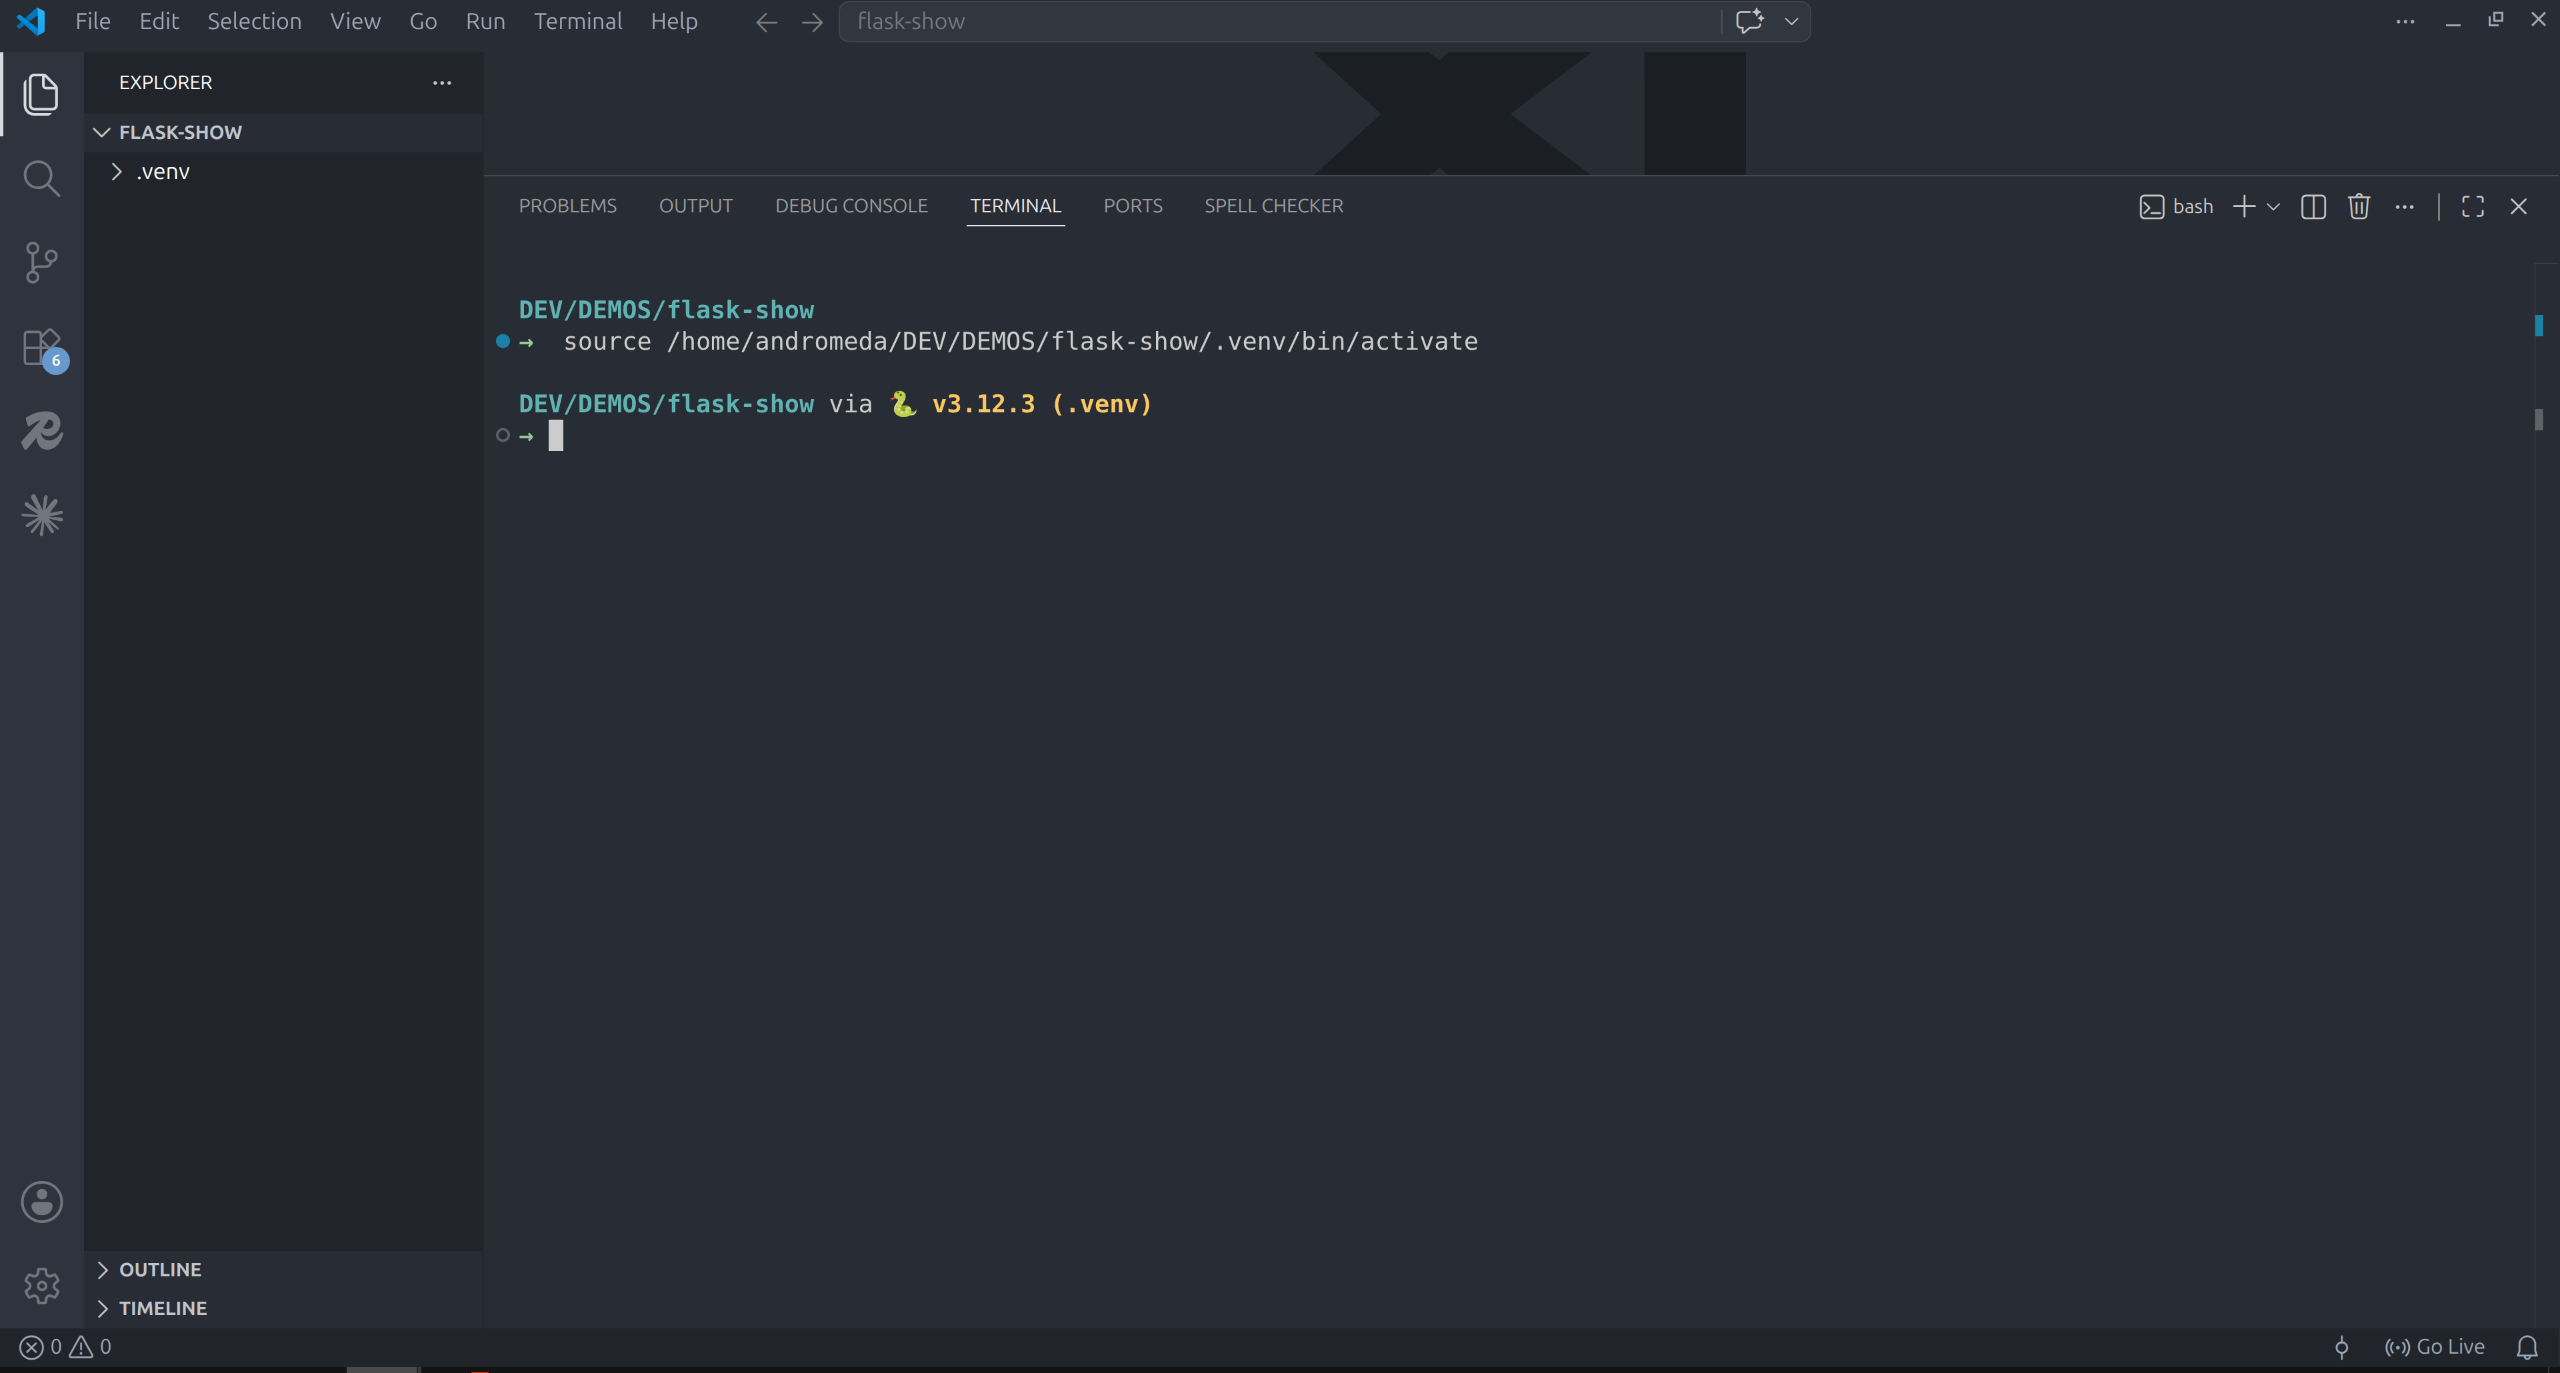
Task: Click the v3.12.3 (.venv) prompt text
Action: point(1042,404)
